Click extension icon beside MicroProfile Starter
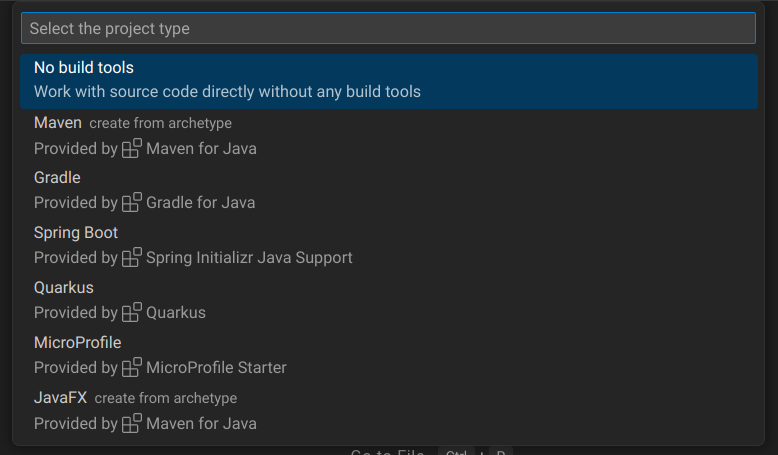Screen dimensions: 778x455 click(131, 368)
